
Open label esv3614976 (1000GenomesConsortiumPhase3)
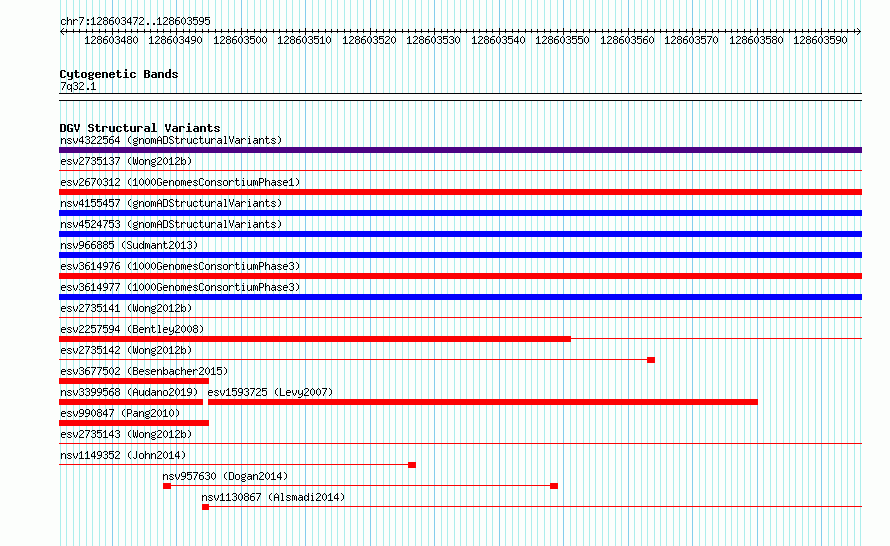180,266
